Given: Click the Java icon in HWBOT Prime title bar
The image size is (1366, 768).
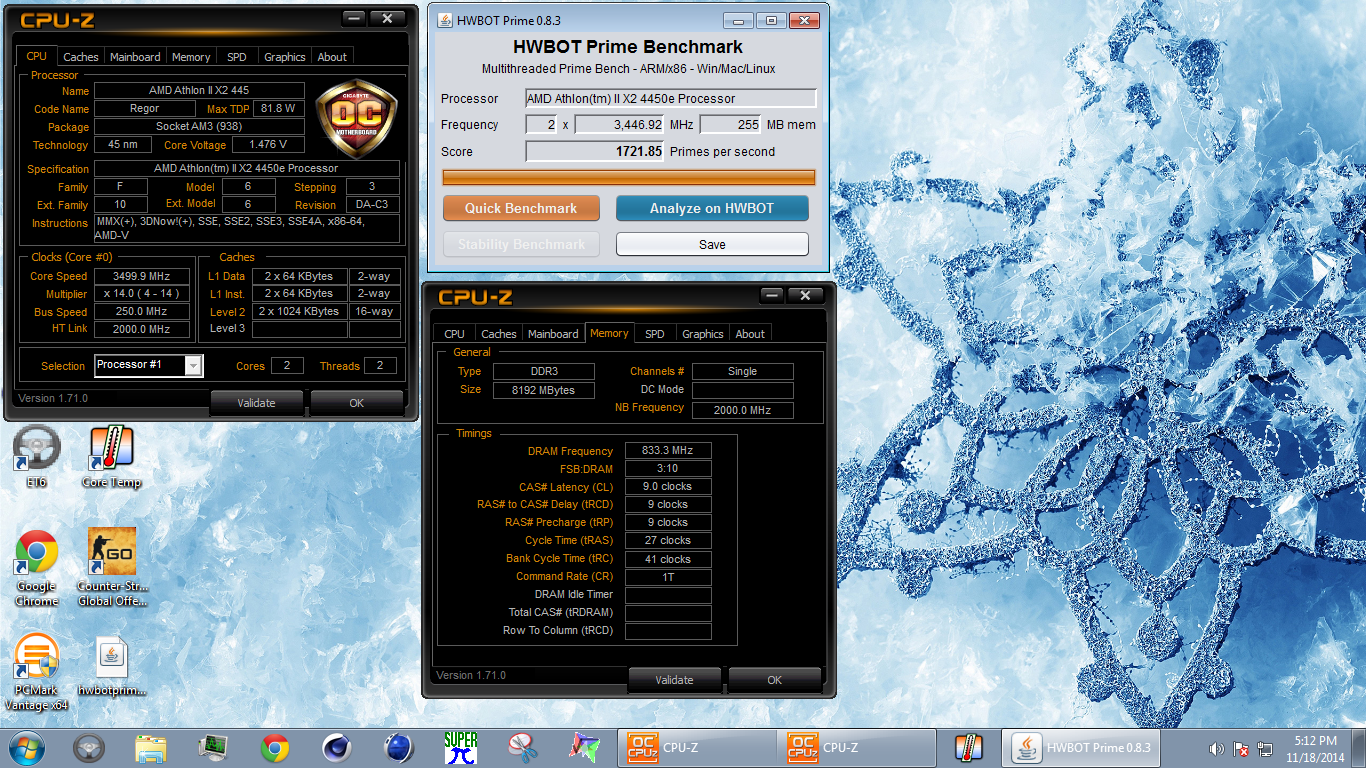Looking at the screenshot, I should click(x=443, y=20).
